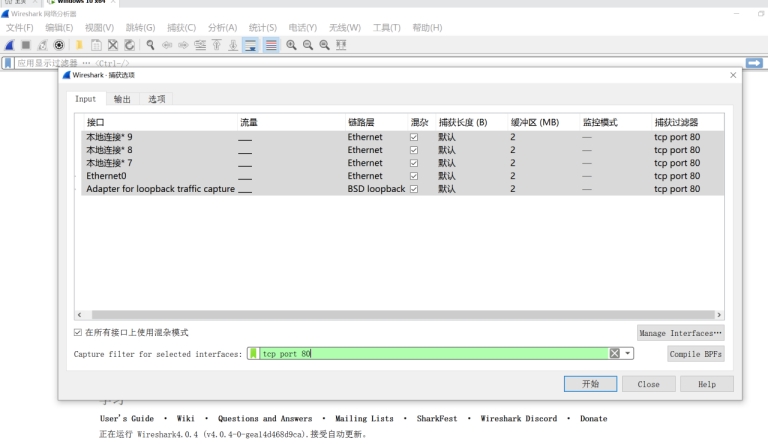Open the 统计(S) menu
This screenshot has height=444, width=769.
point(262,27)
